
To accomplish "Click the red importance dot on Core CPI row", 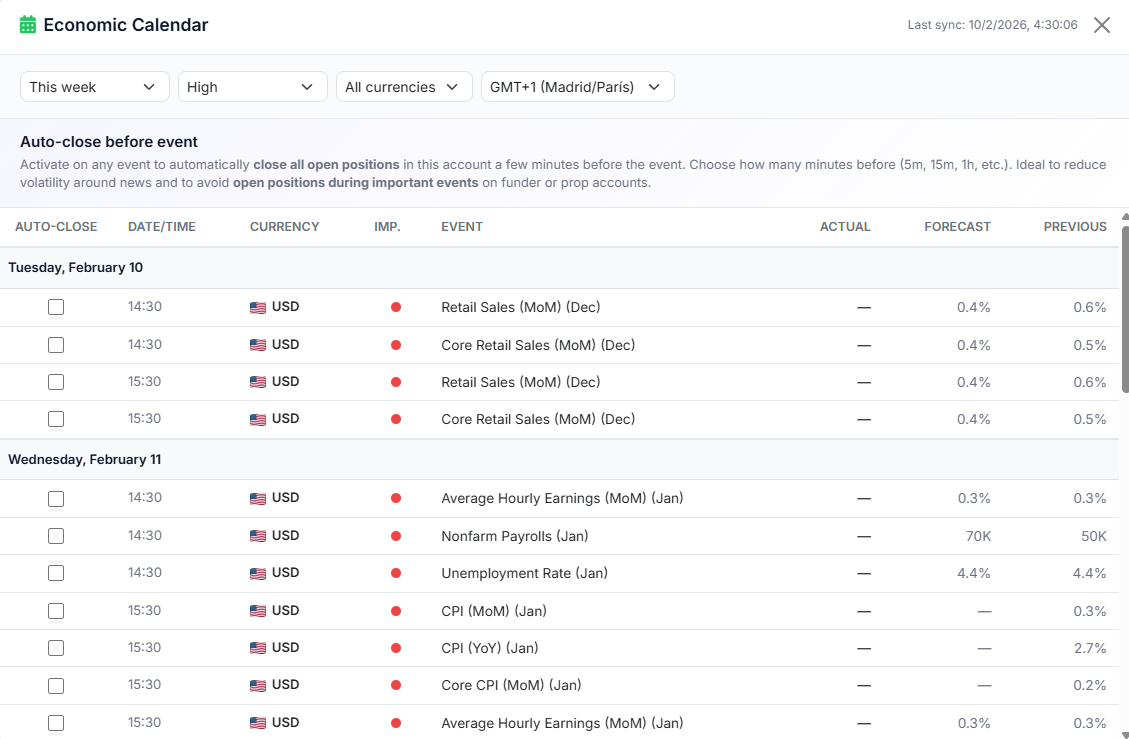I will coord(396,685).
